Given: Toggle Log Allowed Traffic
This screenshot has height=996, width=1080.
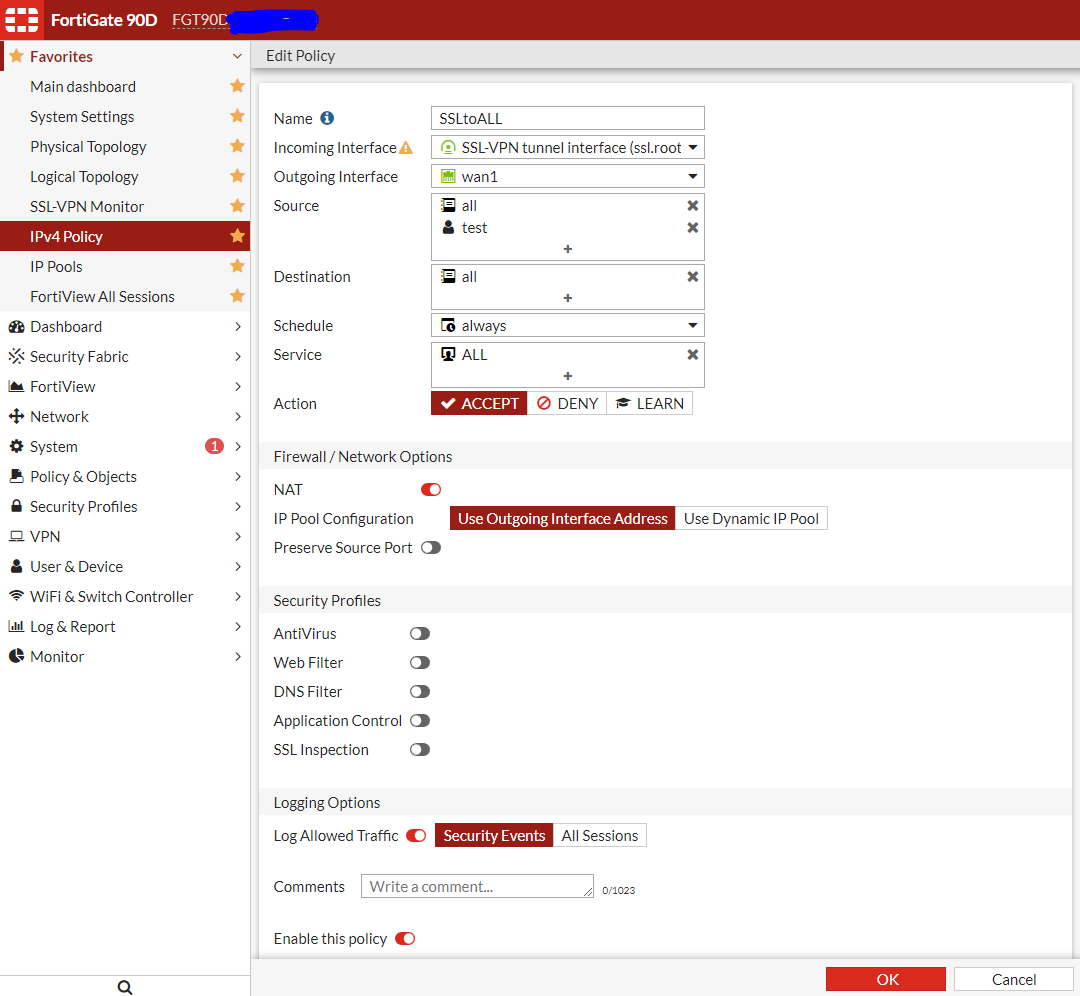Looking at the screenshot, I should click(x=417, y=836).
